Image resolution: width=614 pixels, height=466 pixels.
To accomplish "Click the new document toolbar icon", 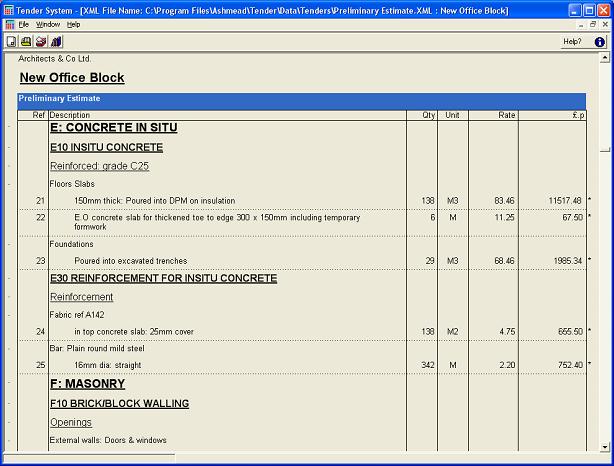I will coord(11,41).
